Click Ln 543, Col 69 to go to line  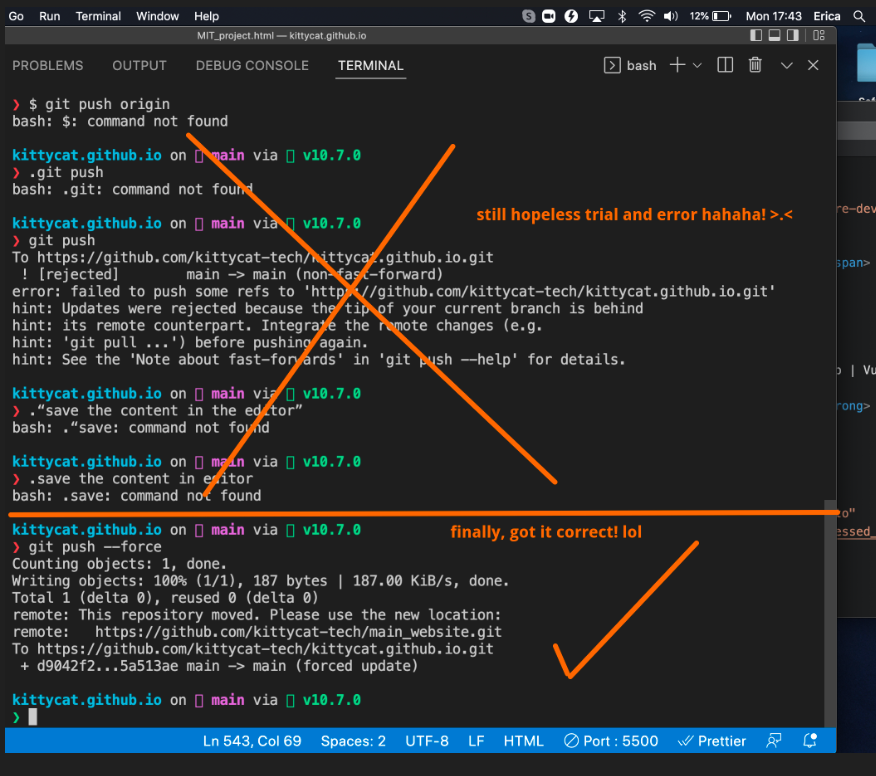pyautogui.click(x=258, y=741)
